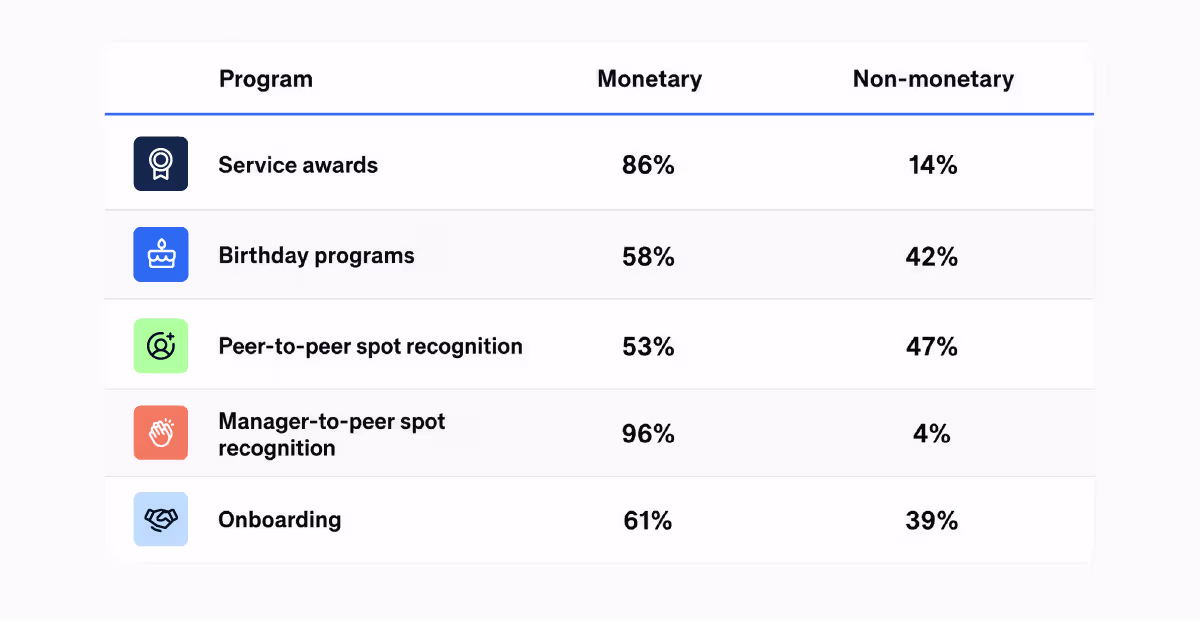Select the Monetary column header
Screen dimensions: 1200x620
pos(650,79)
